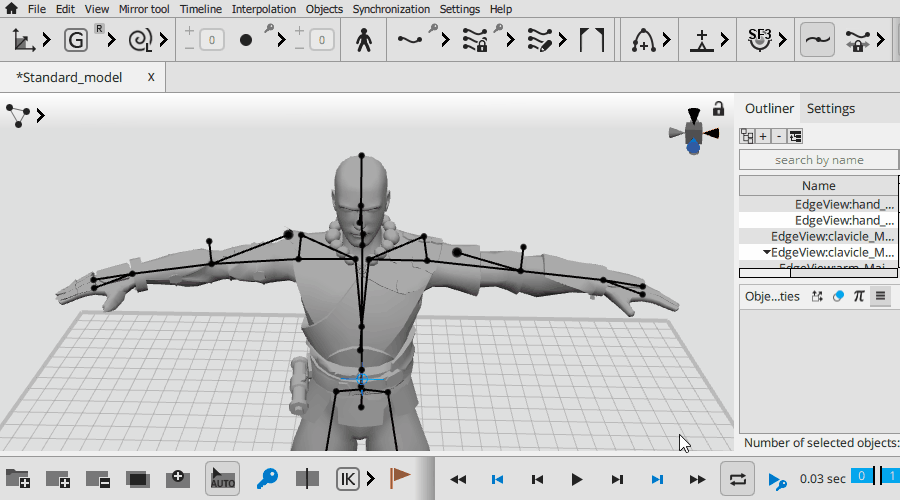The image size is (900, 500).
Task: Switch to the Settings tab
Action: pos(830,109)
